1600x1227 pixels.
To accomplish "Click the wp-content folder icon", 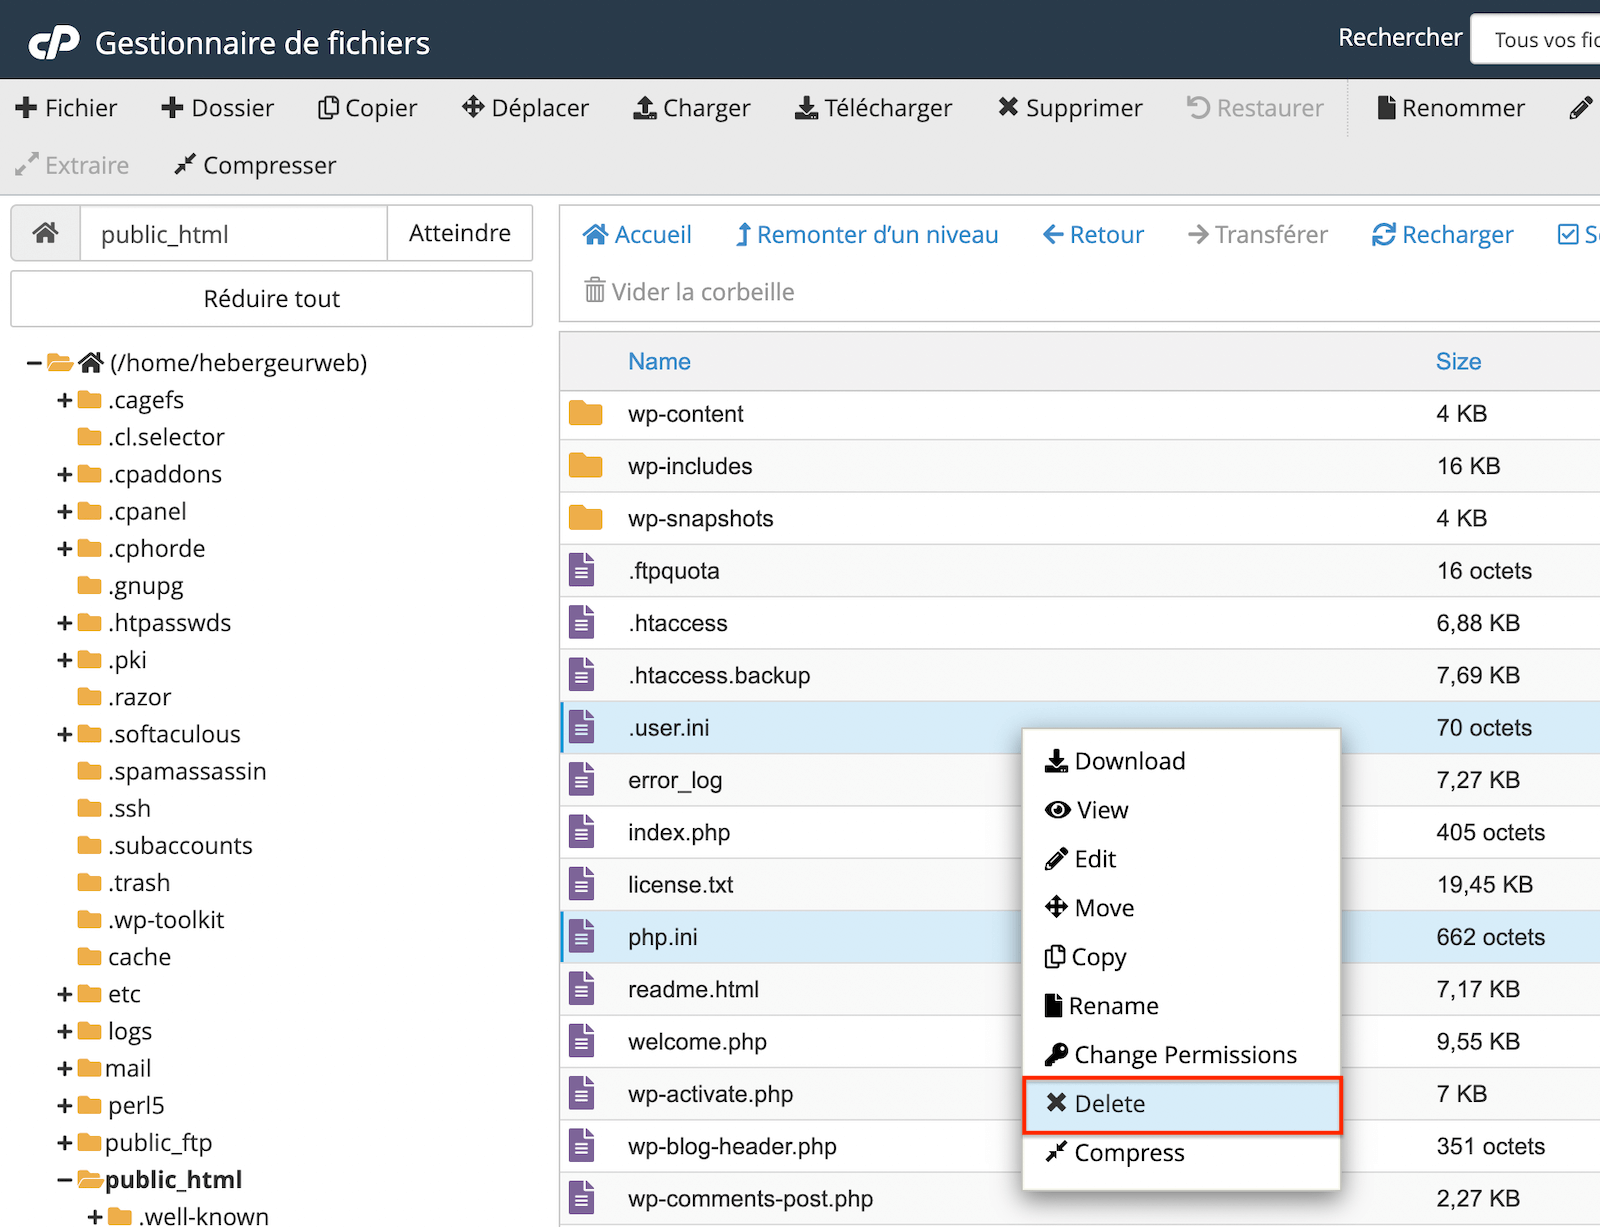I will coord(585,414).
